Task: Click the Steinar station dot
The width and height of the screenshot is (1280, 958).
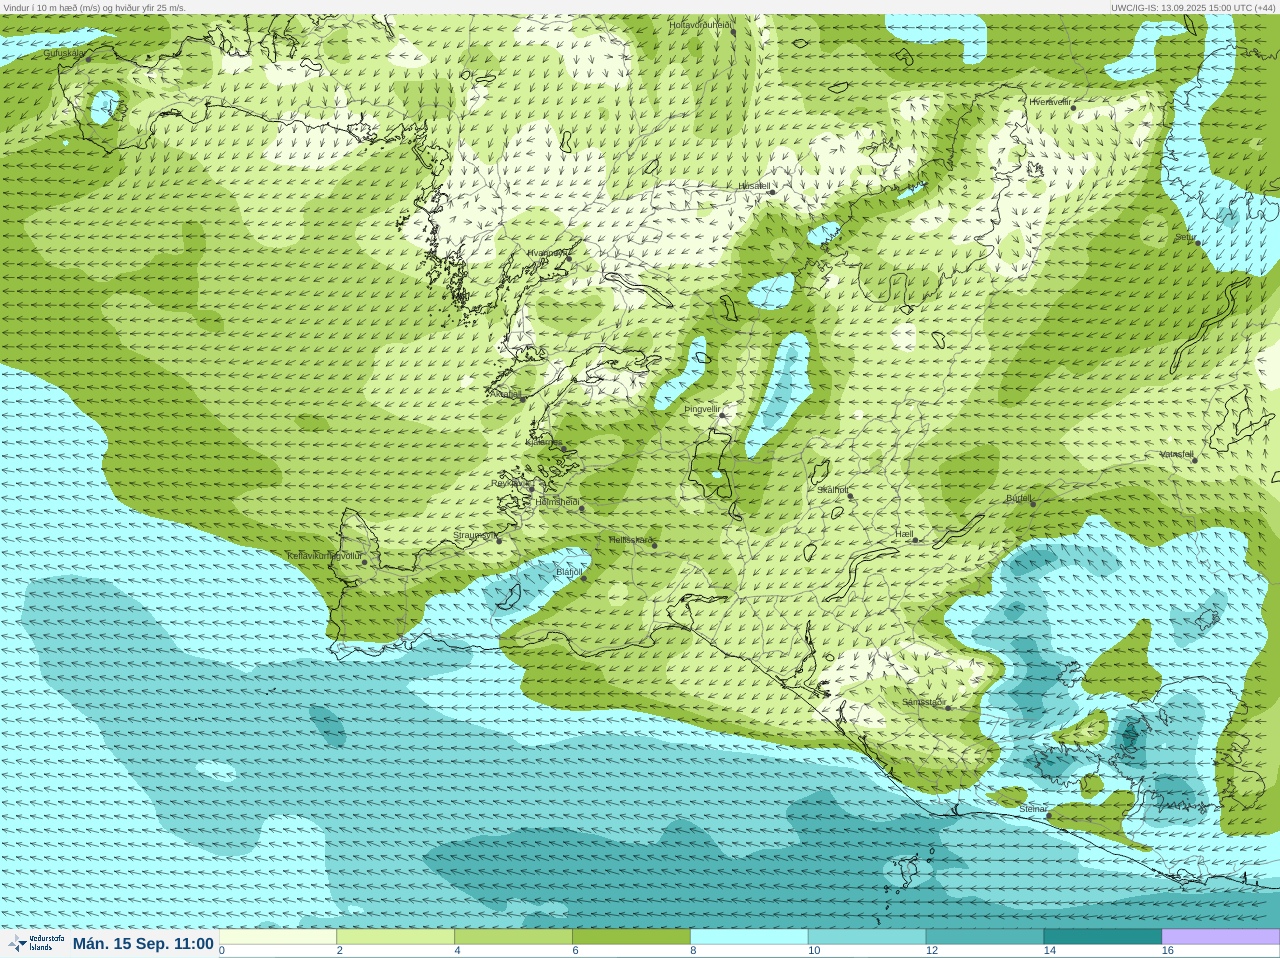Action: click(1049, 815)
